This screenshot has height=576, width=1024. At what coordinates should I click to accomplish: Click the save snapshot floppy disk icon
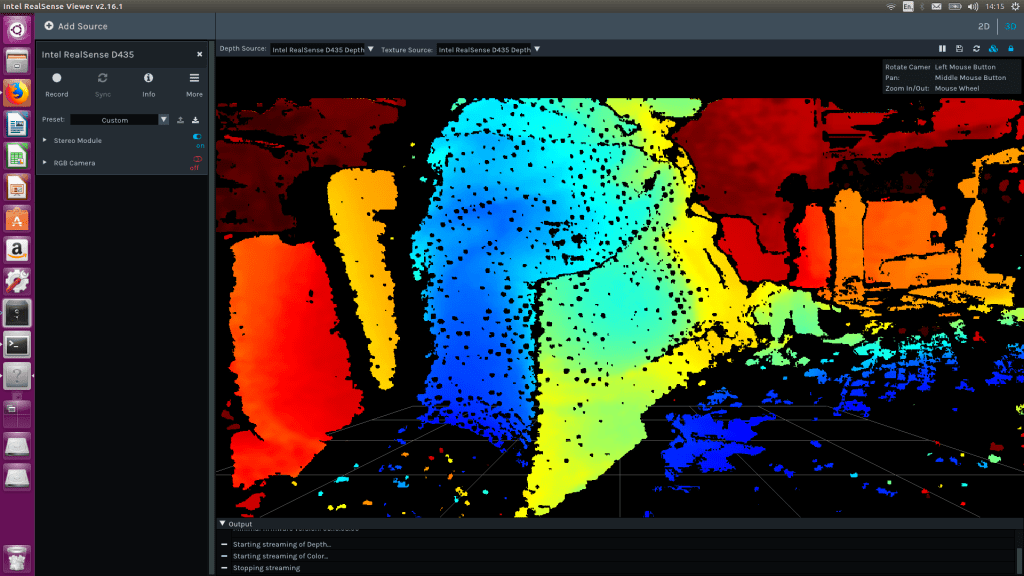pyautogui.click(x=959, y=48)
